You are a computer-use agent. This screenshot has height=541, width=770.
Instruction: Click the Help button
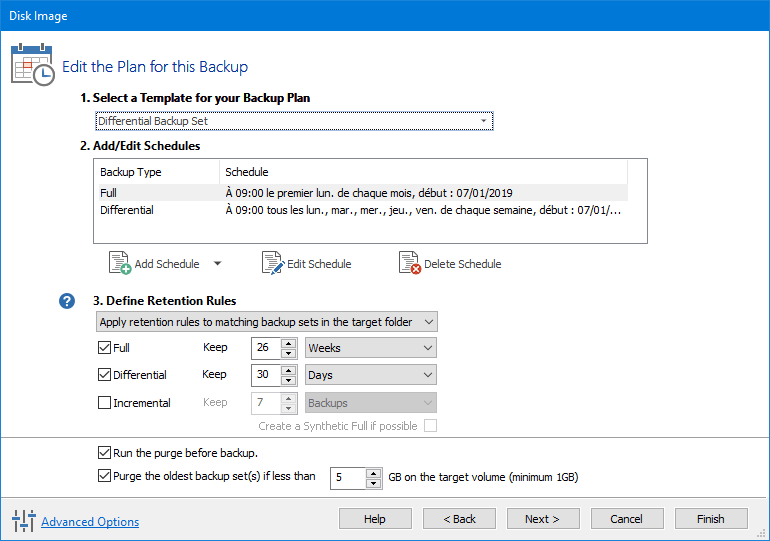375,519
